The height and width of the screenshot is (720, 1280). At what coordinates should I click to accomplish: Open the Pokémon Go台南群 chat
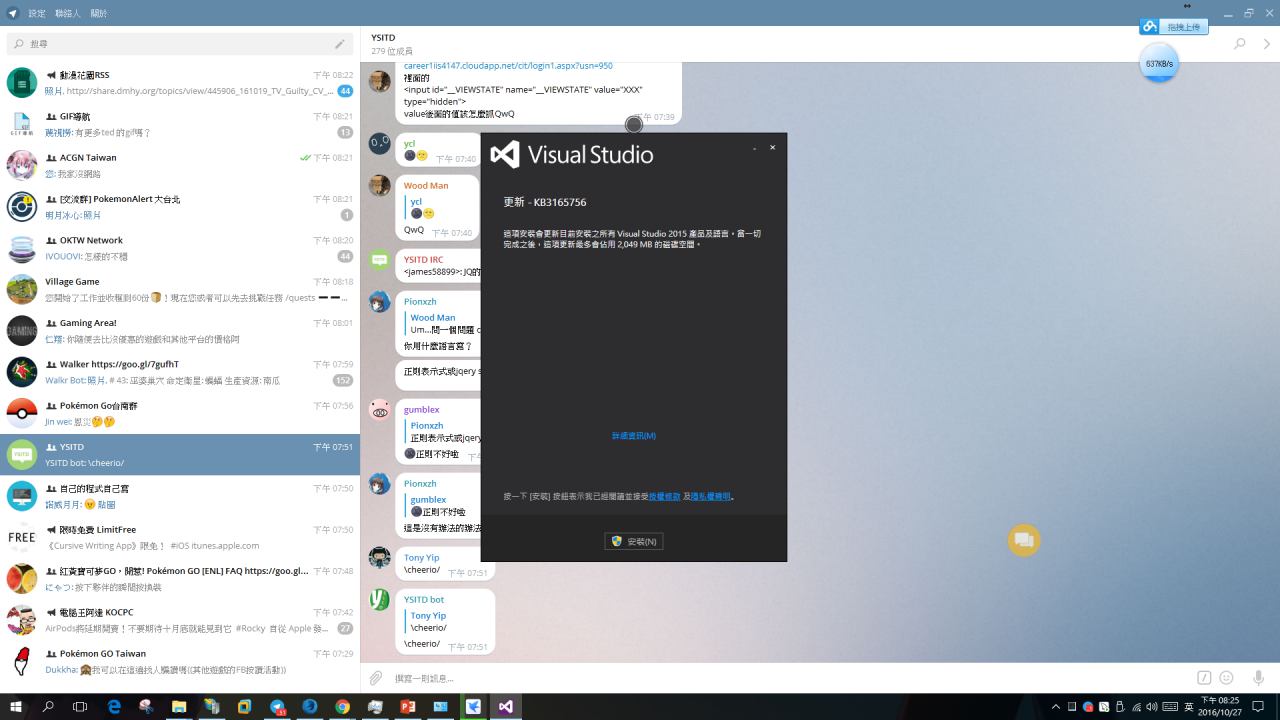180,413
